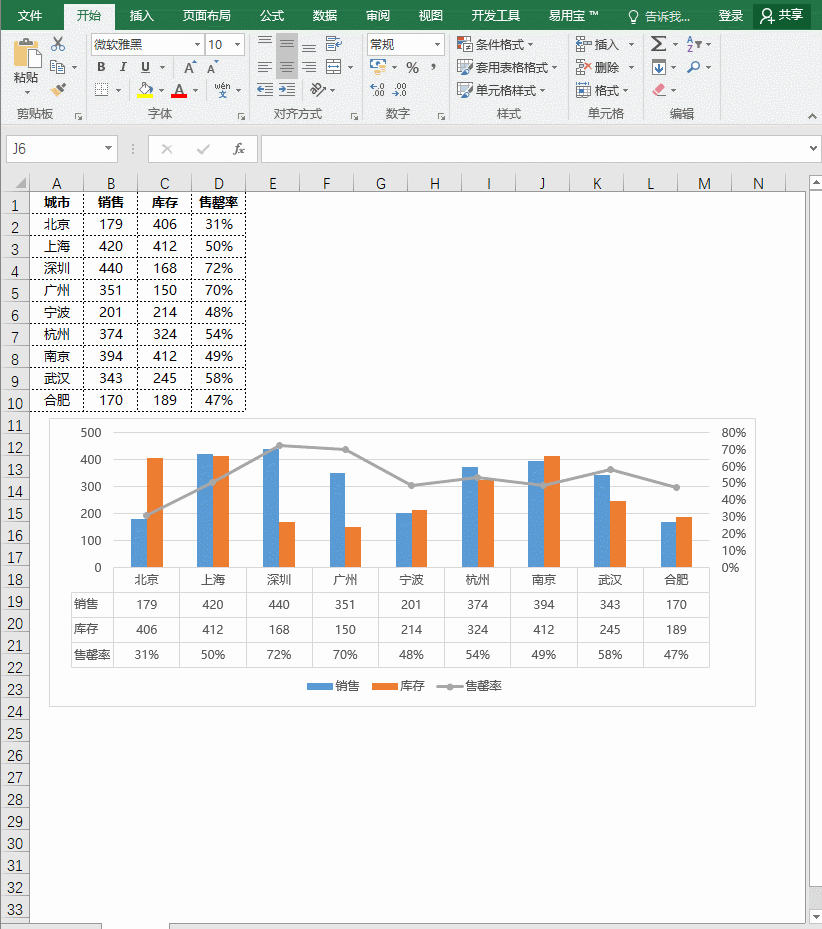Click AutoSum sigma icon
822x929 pixels.
(658, 44)
